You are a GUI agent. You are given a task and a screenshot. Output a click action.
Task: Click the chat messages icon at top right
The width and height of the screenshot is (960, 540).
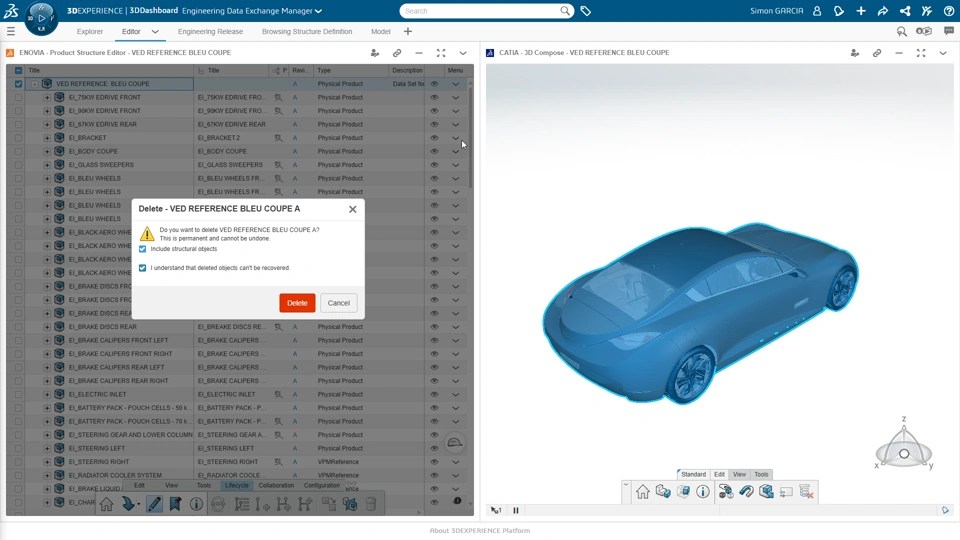coord(949,31)
